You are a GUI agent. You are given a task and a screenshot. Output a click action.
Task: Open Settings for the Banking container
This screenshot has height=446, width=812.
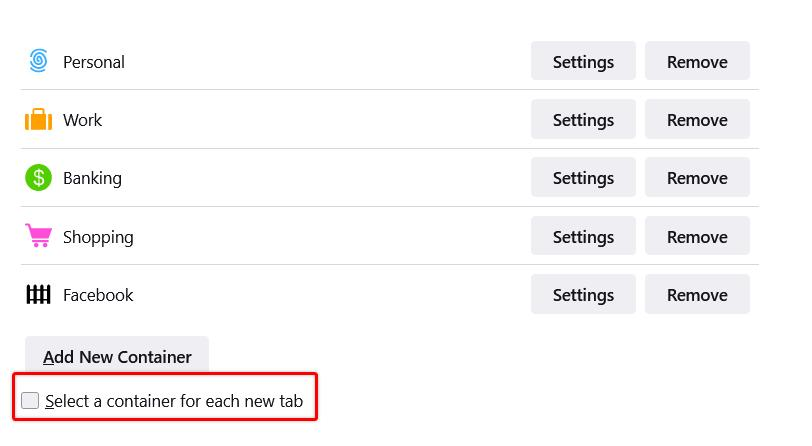[x=583, y=178]
